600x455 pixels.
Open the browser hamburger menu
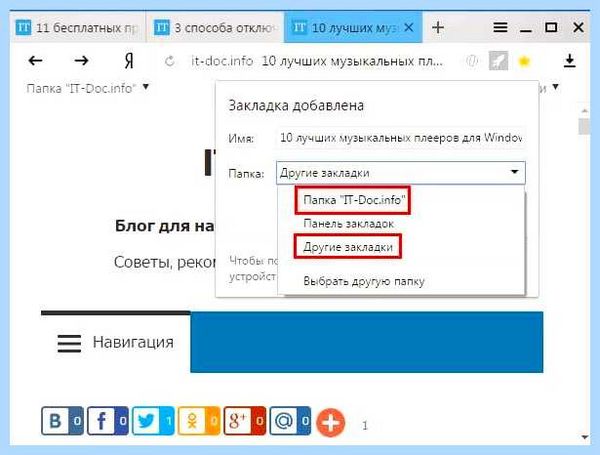[500, 27]
